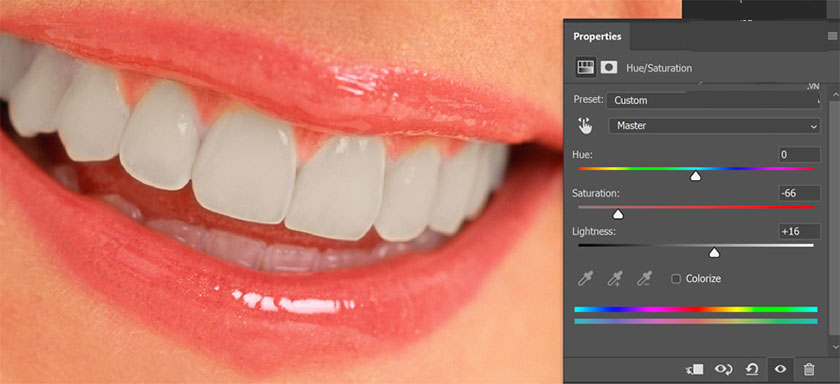Clip adjustment to layer below icon

tap(695, 370)
